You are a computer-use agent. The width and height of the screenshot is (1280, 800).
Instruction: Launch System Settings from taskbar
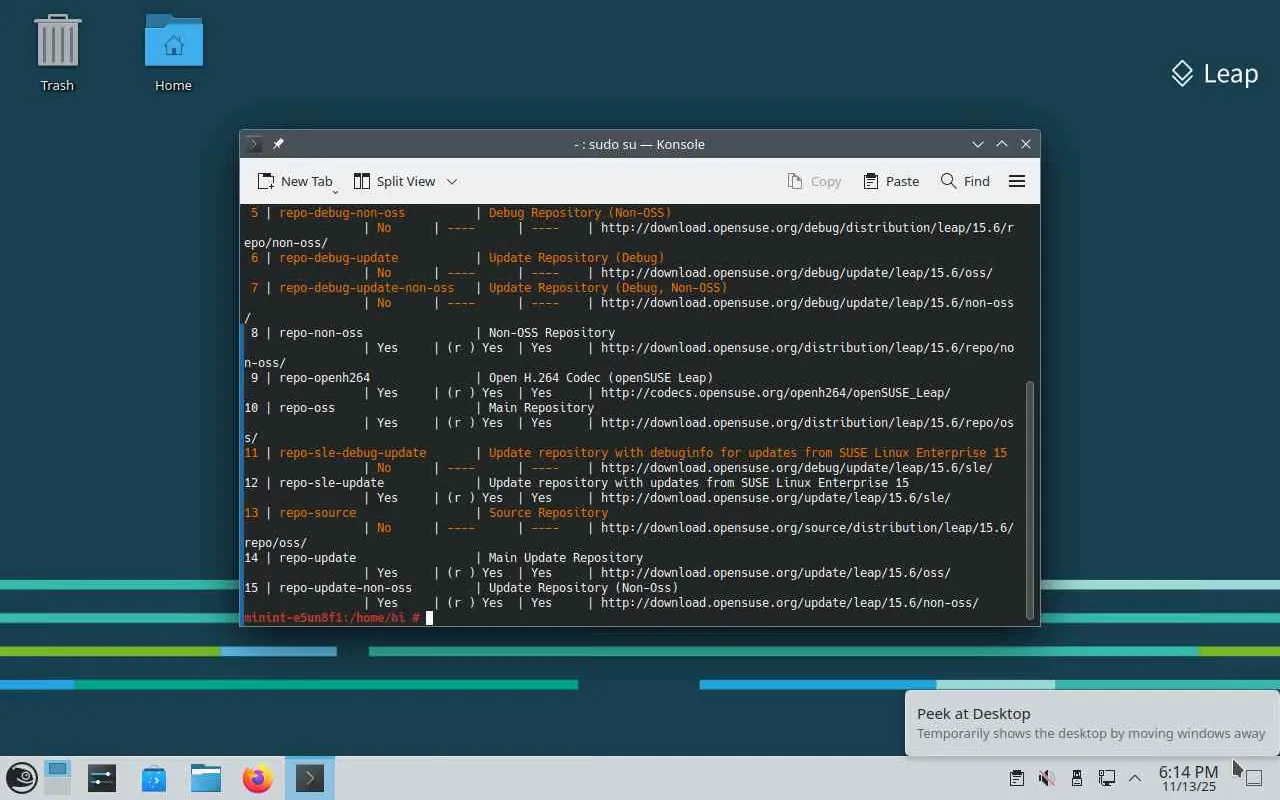102,778
